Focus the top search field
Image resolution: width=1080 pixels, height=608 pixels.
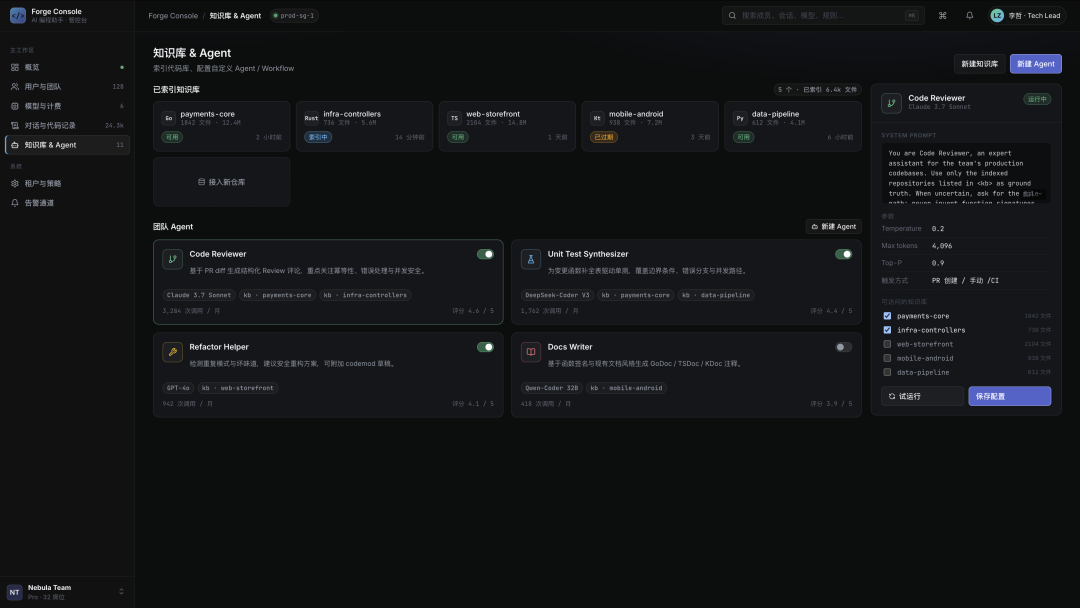pyautogui.click(x=823, y=15)
